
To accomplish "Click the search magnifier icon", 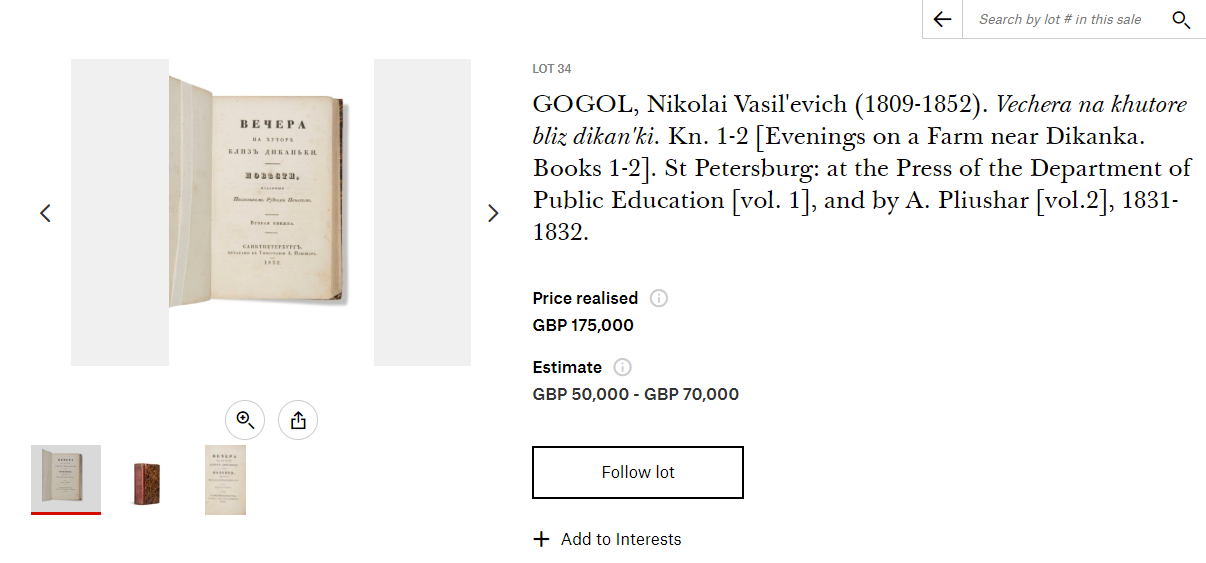I will 1181,19.
